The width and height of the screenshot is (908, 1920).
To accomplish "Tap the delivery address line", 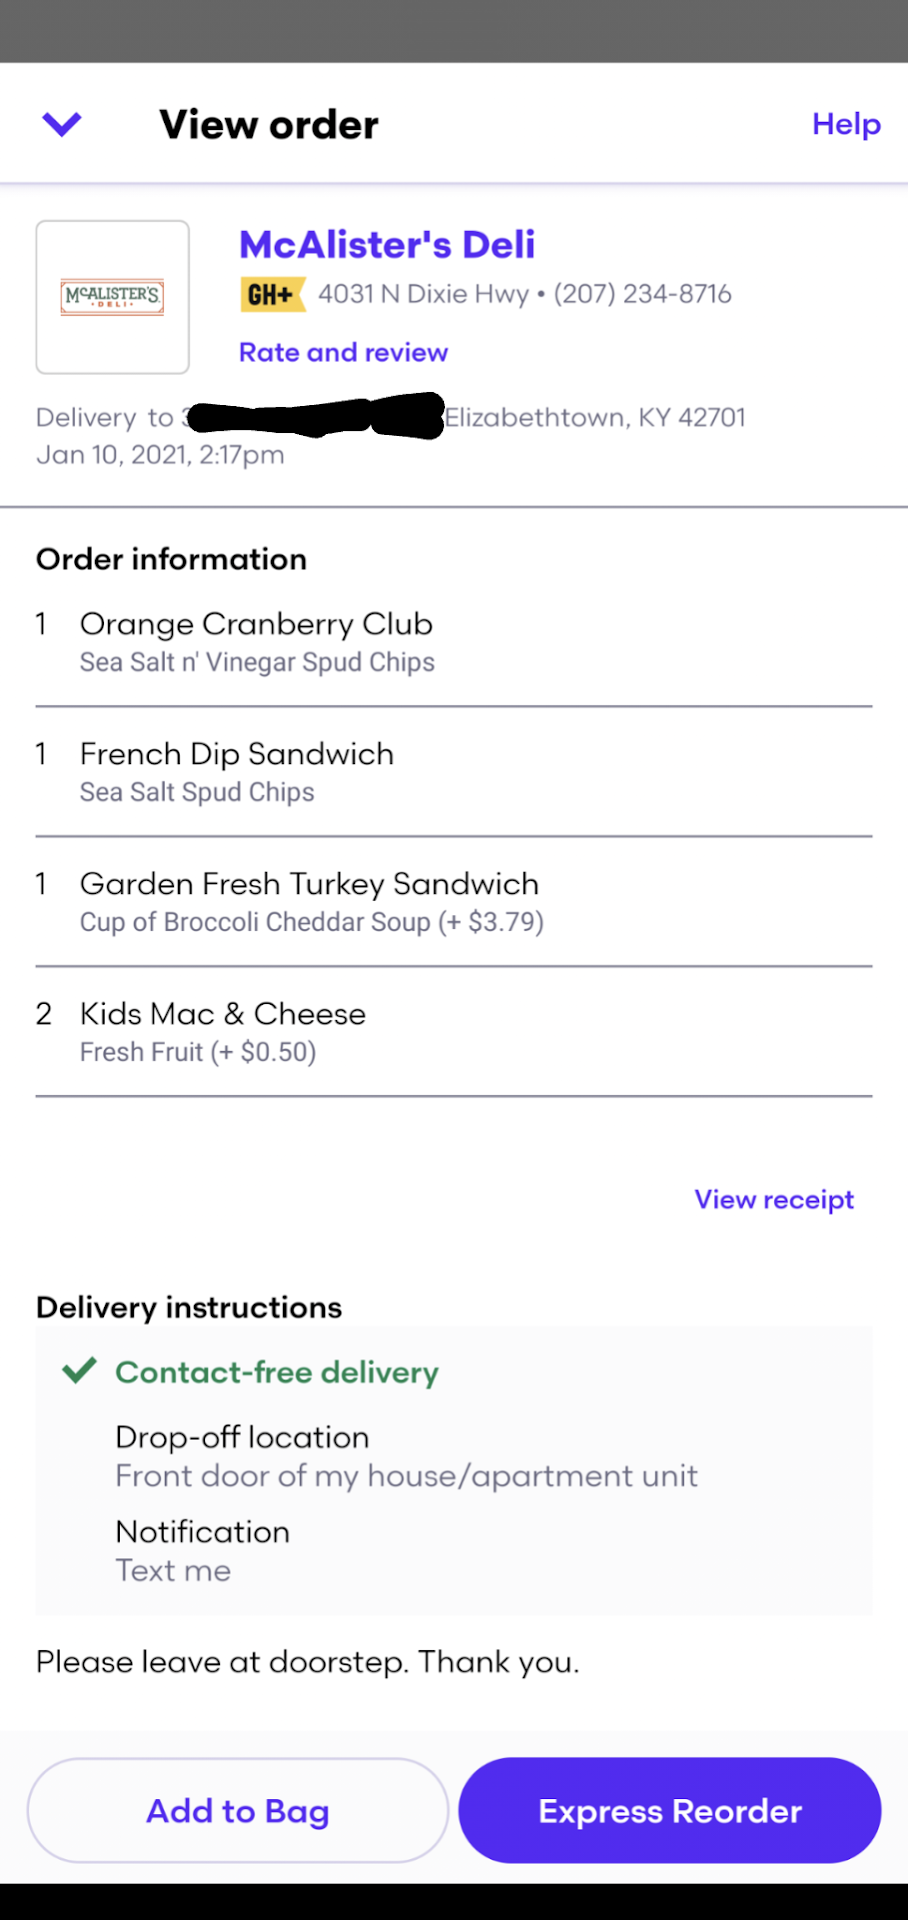I will click(x=594, y=417).
